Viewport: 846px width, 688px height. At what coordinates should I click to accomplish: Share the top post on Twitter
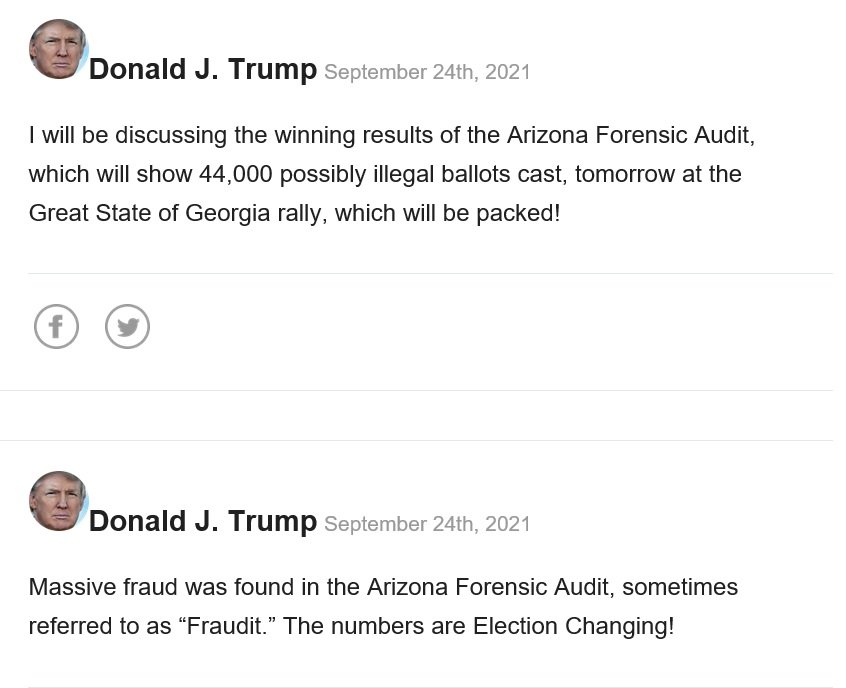[x=127, y=327]
